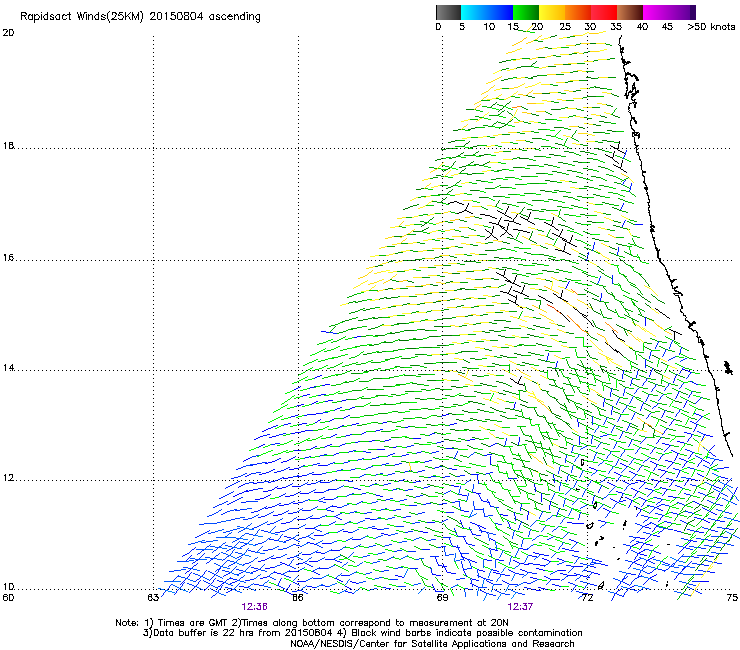The width and height of the screenshot is (740, 650).
Task: Click the purple '12:38' time stamp
Action: point(254,607)
